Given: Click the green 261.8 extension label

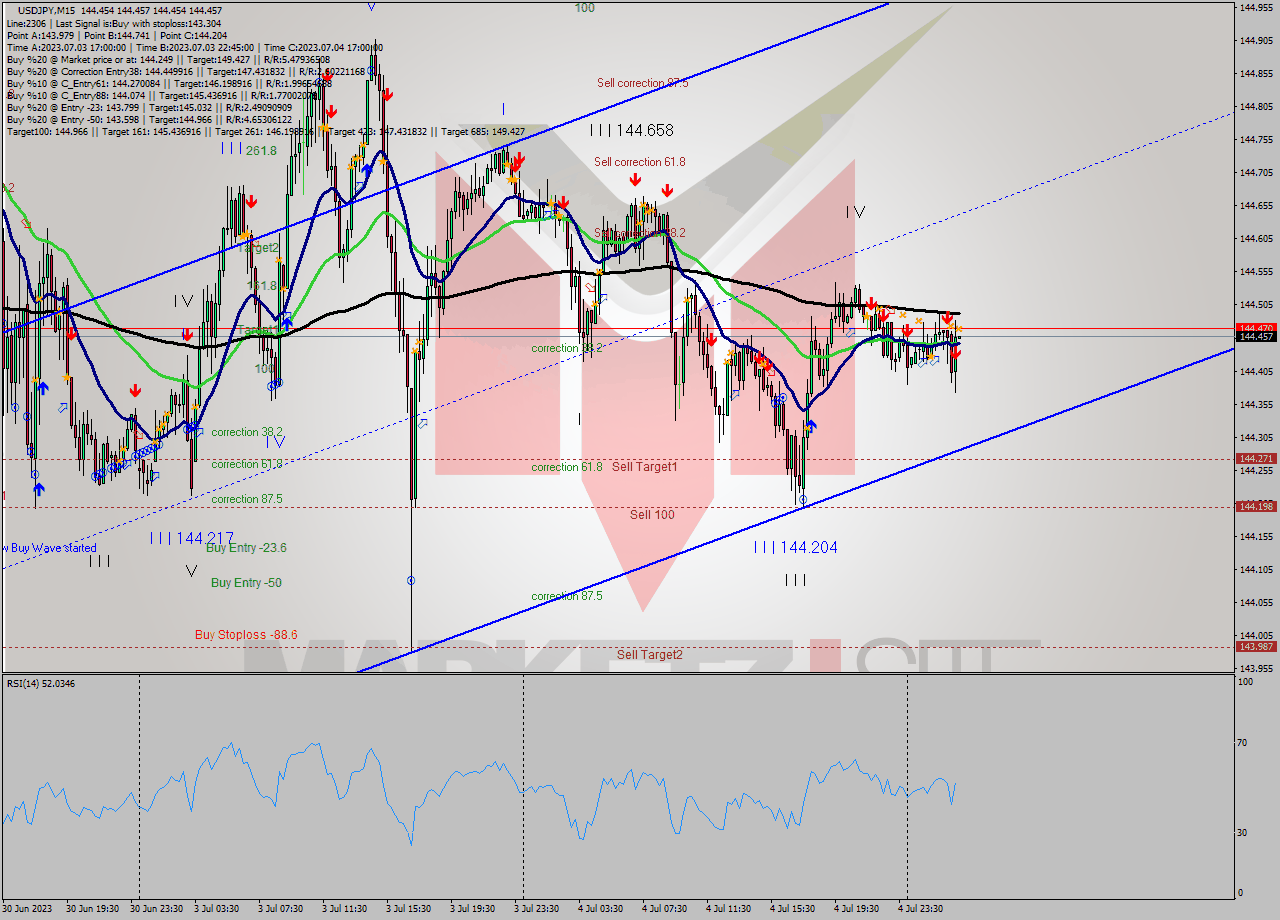Looking at the screenshot, I should [x=261, y=151].
